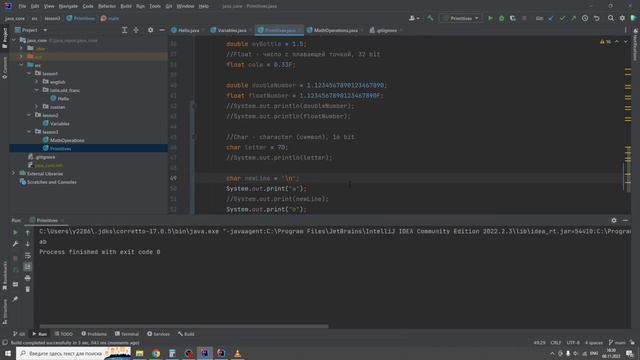Open the Terminal tool window
Viewport: 640px width, 360px height.
(127, 334)
